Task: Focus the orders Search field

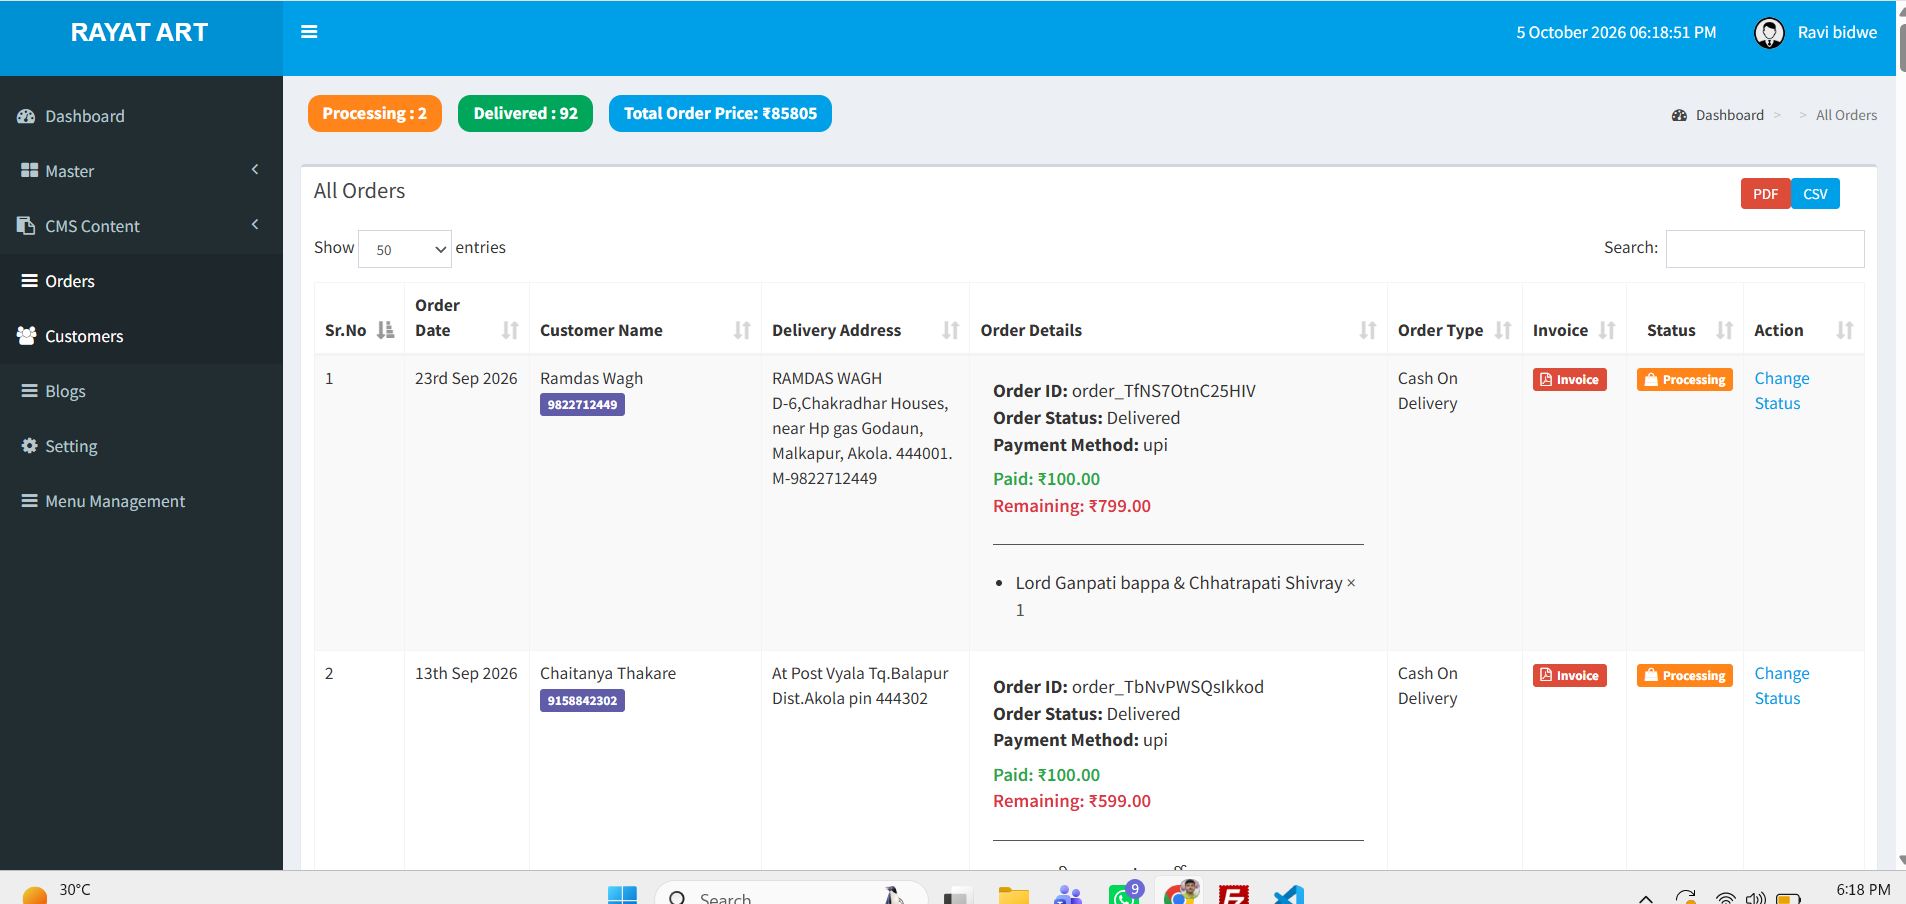Action: pos(1765,249)
